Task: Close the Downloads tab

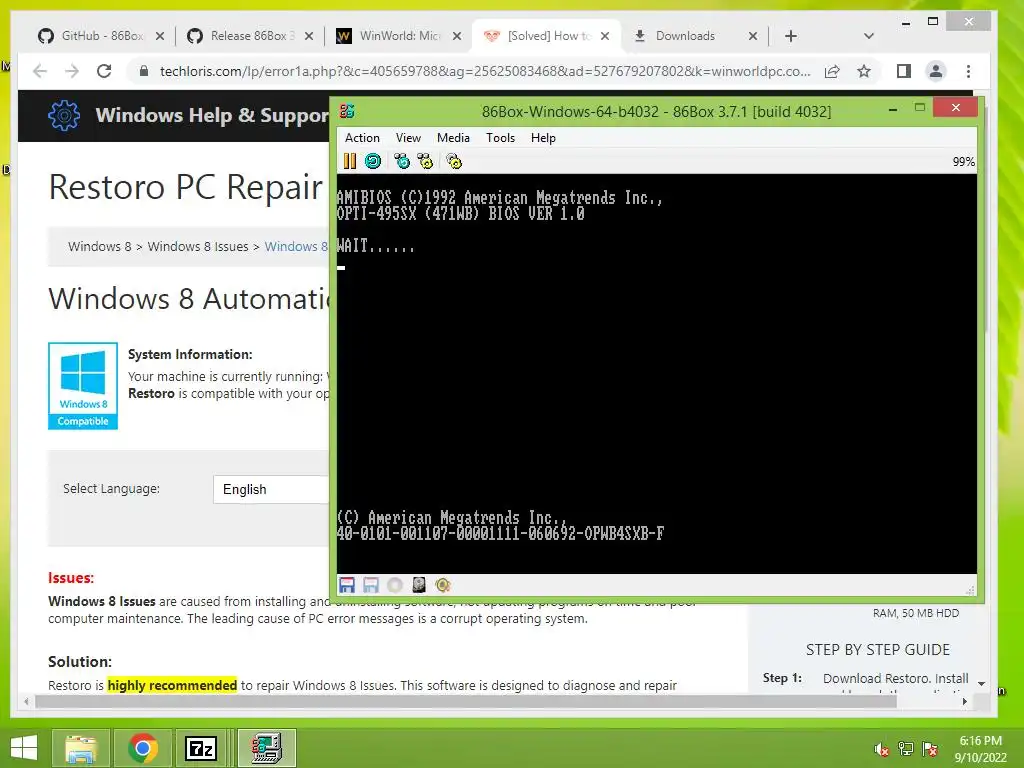Action: click(x=753, y=36)
